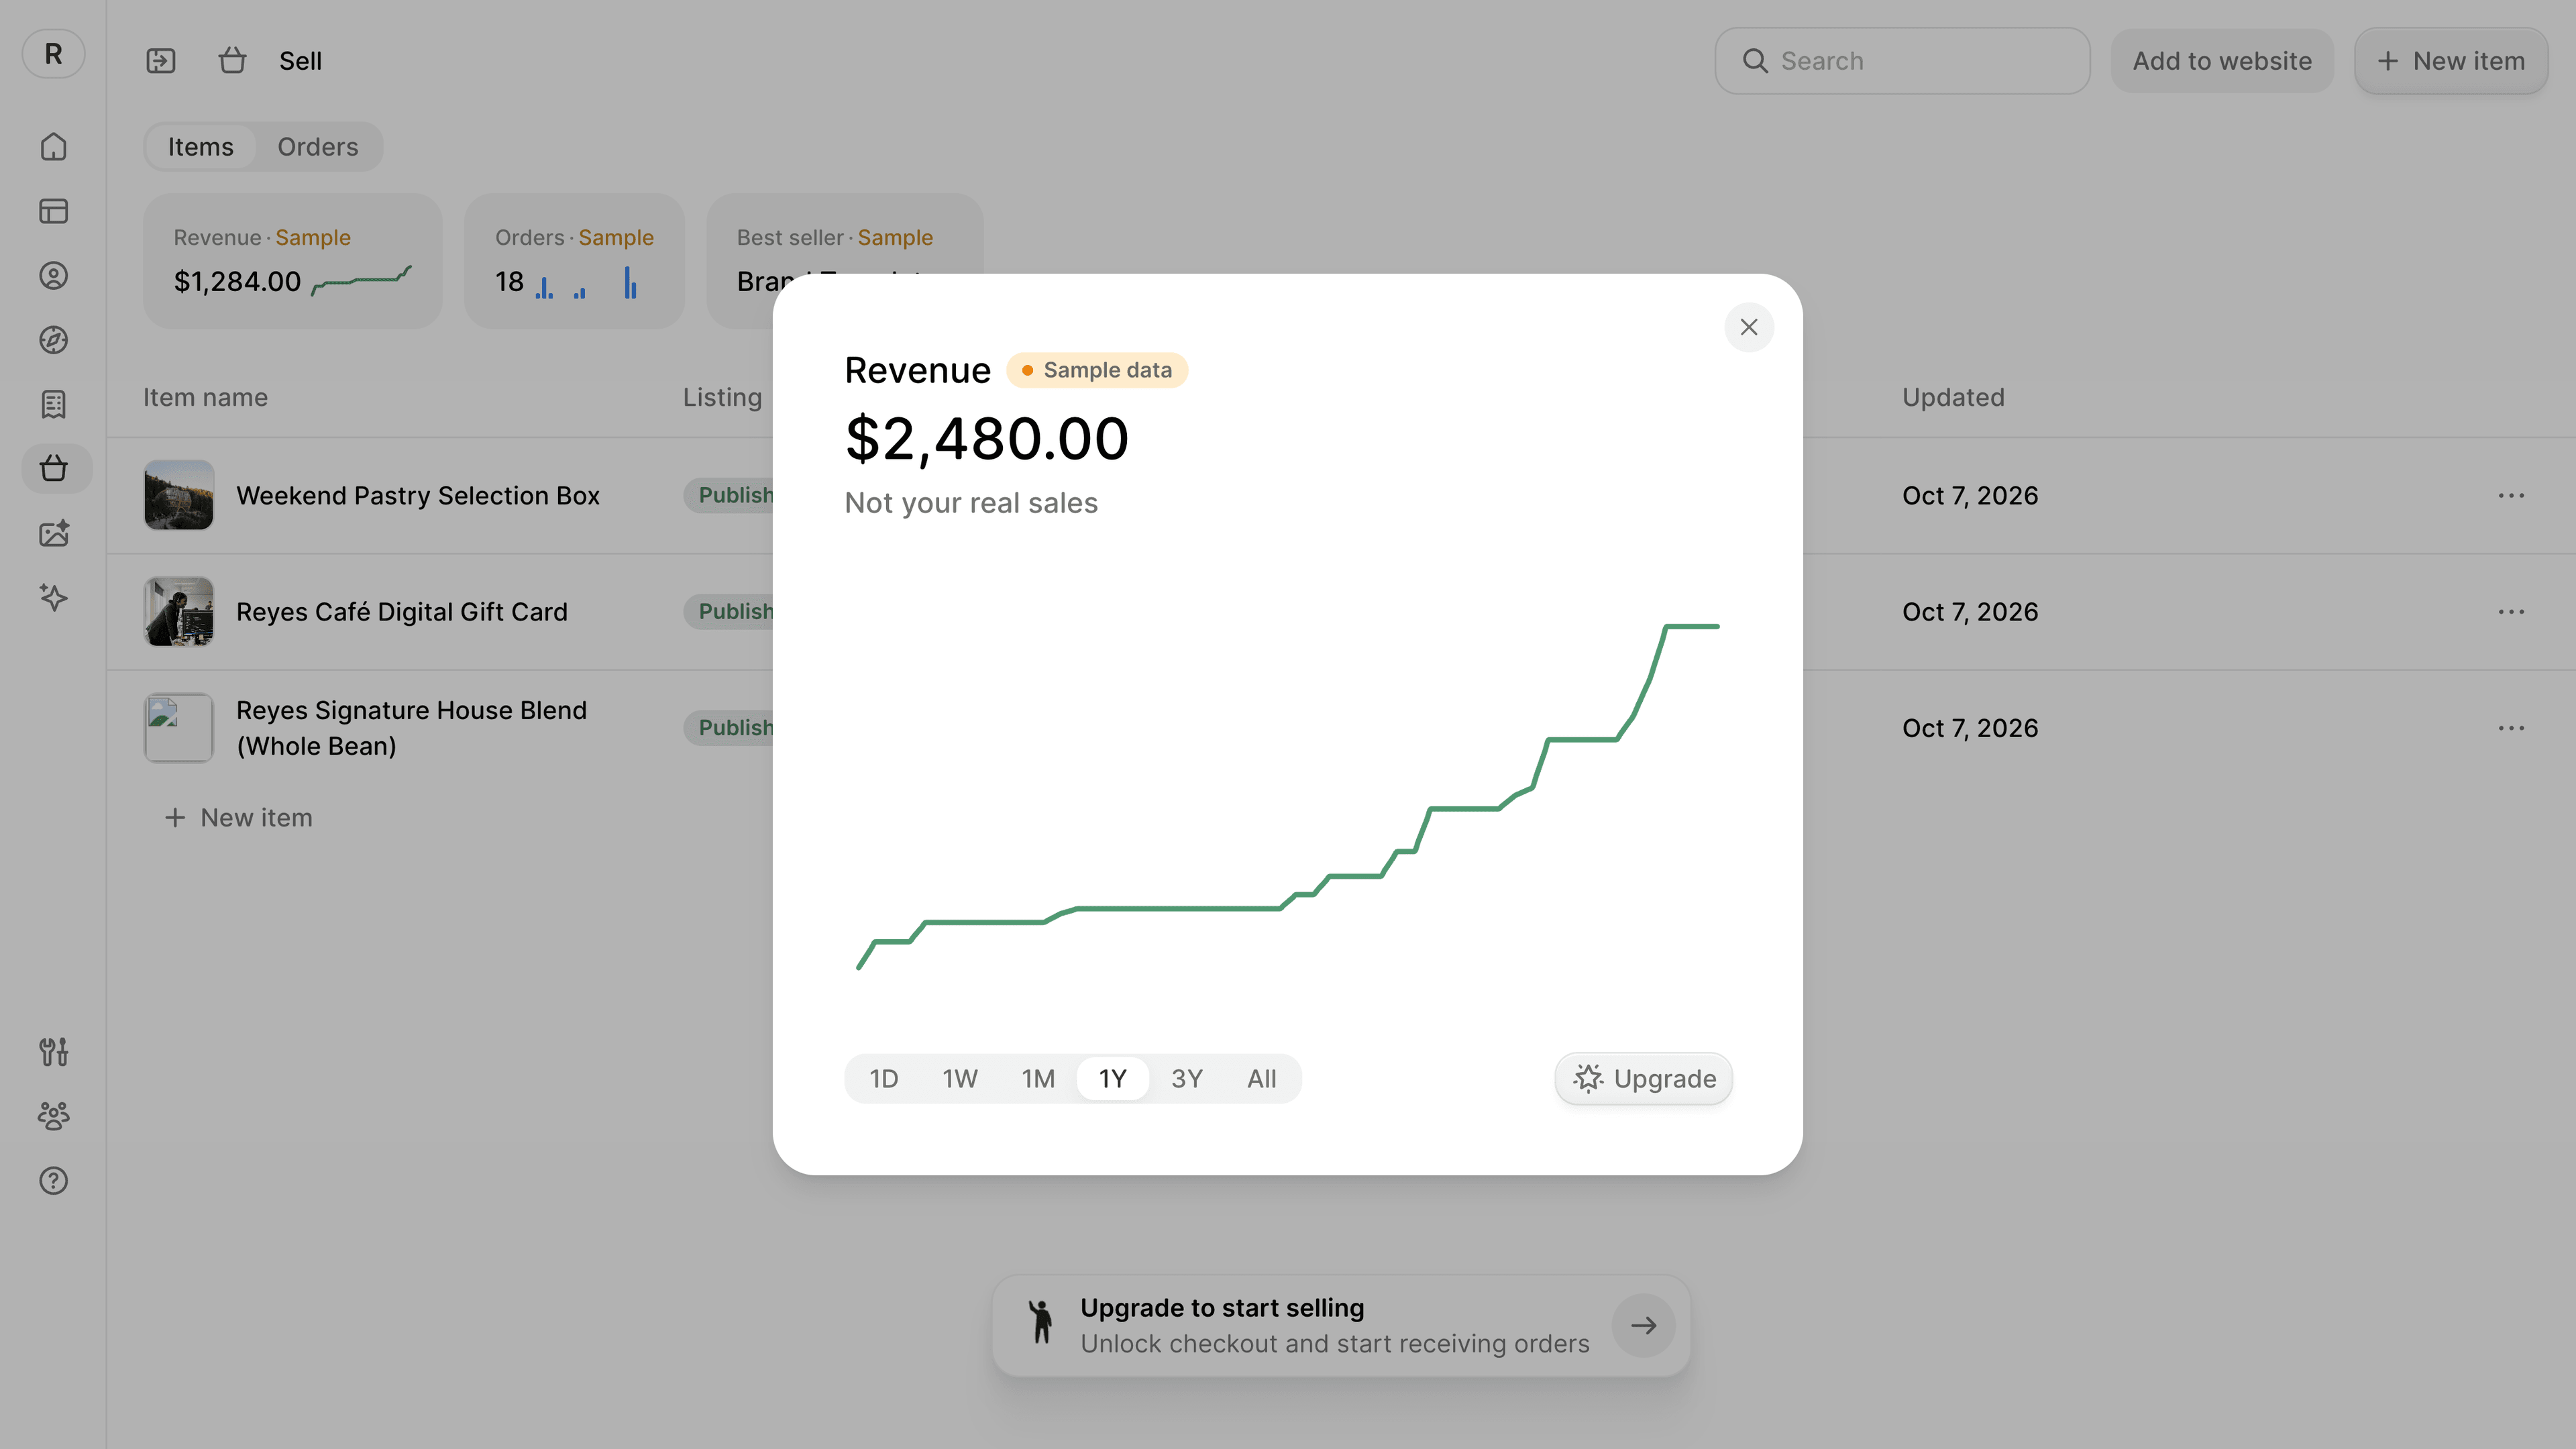Screen dimensions: 2576x1449
Task: Open the AI sparkle icon in sidebar
Action: tap(53, 598)
